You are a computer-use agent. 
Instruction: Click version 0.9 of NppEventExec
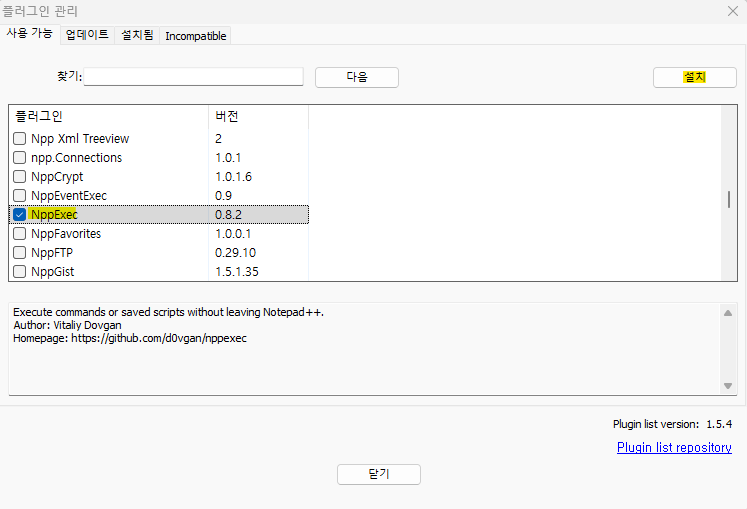(223, 195)
